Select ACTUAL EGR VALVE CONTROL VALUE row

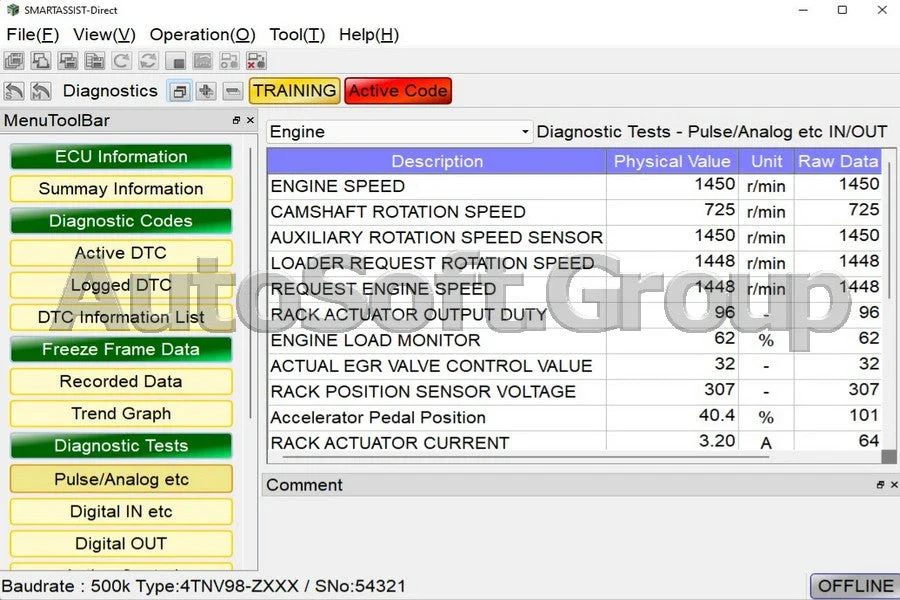(575, 366)
